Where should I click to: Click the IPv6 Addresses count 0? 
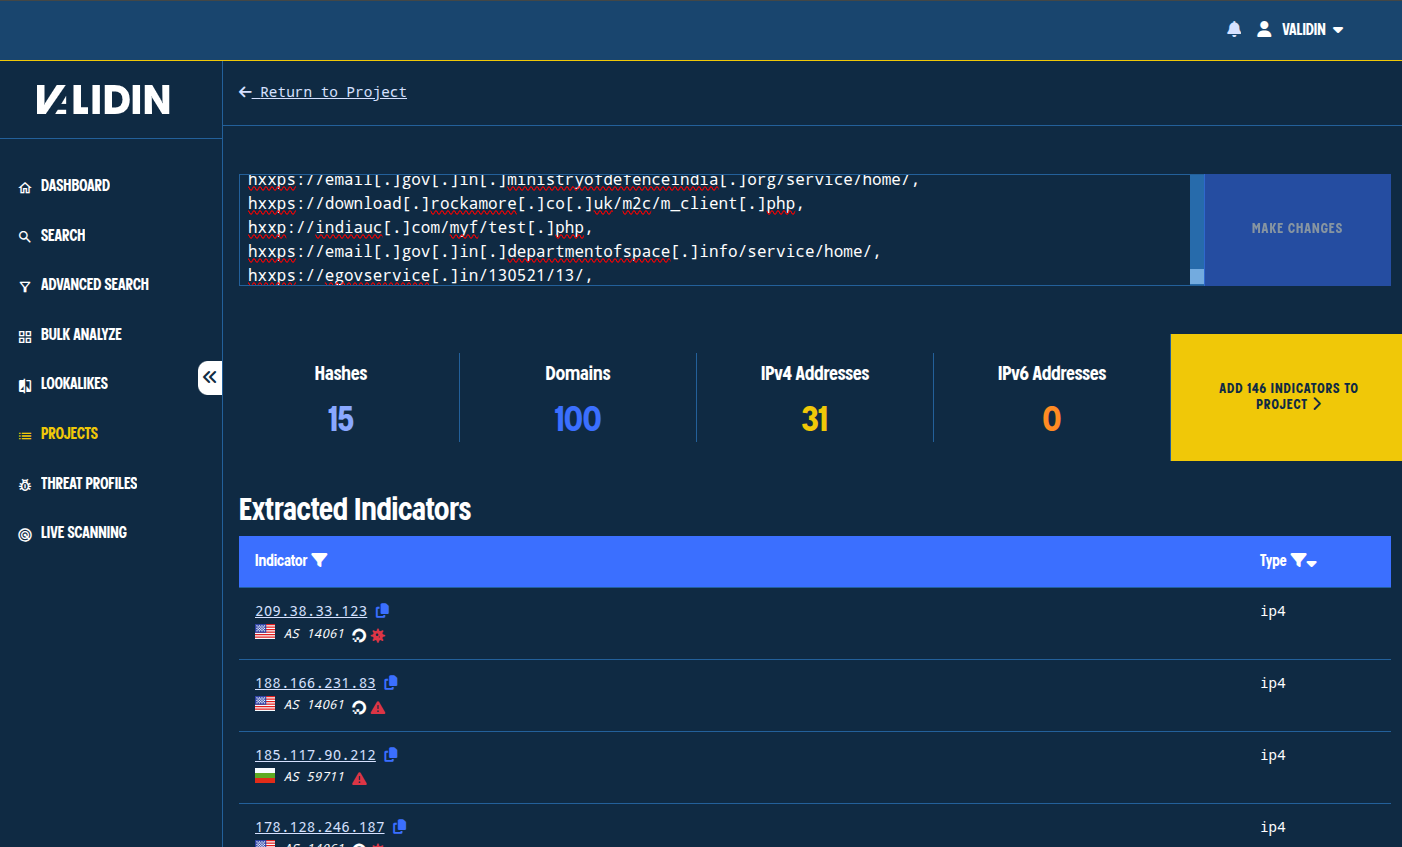click(1052, 419)
